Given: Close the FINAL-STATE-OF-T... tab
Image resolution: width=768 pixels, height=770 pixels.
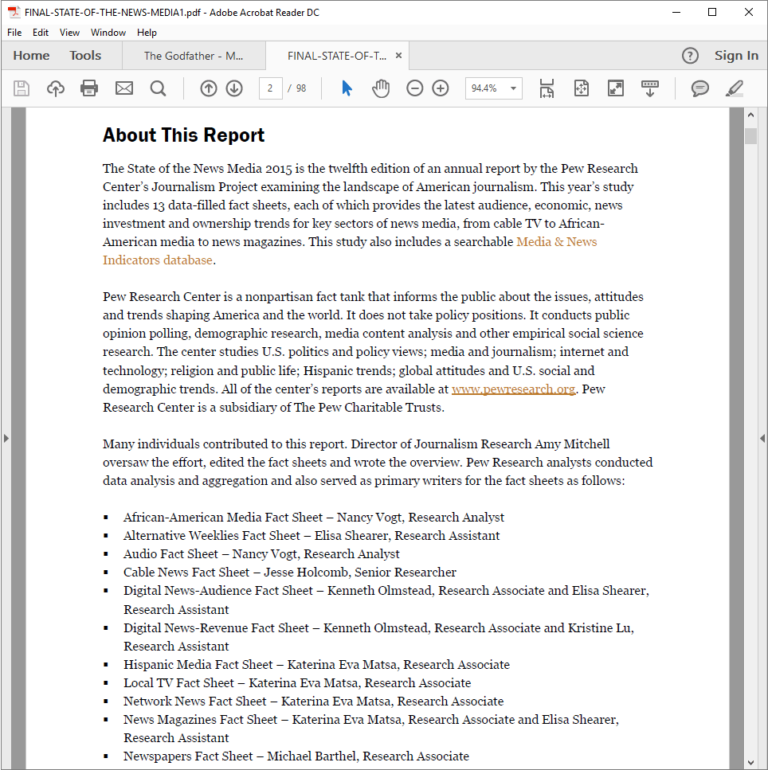Looking at the screenshot, I should (399, 55).
